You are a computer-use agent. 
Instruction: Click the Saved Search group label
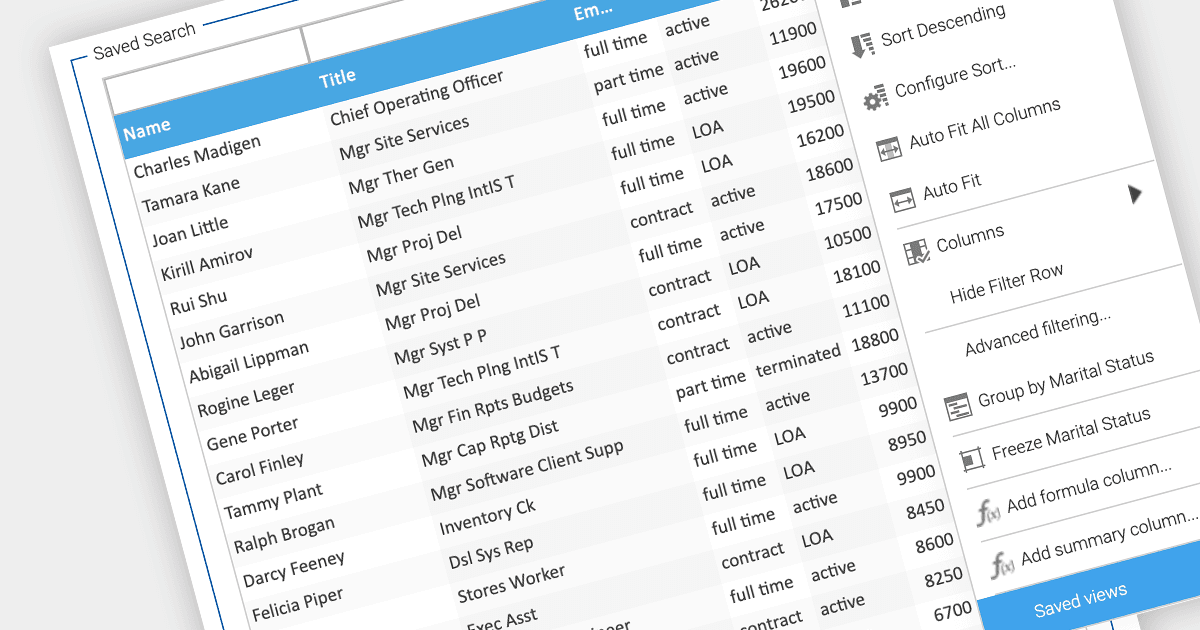(144, 41)
